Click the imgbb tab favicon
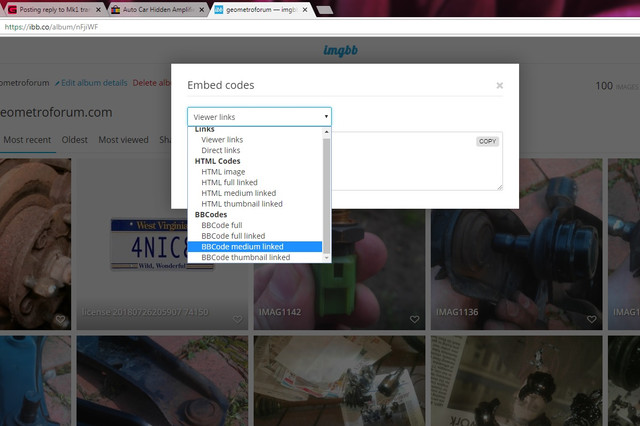640x426 pixels. click(219, 9)
